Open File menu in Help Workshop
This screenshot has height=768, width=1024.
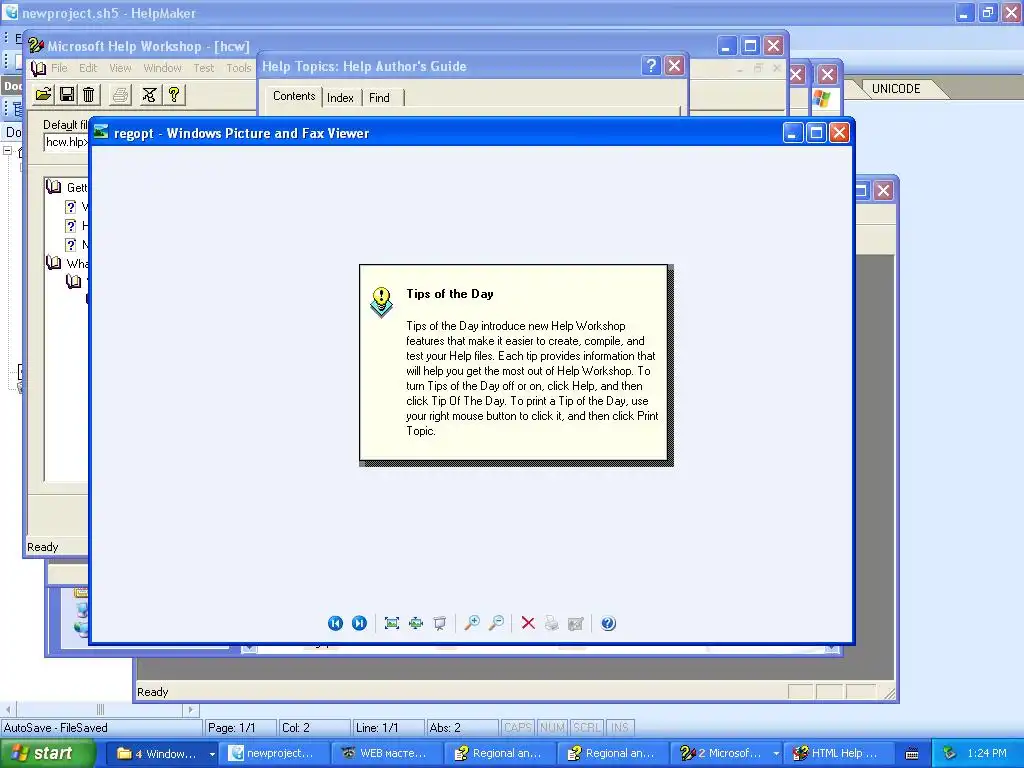(59, 68)
